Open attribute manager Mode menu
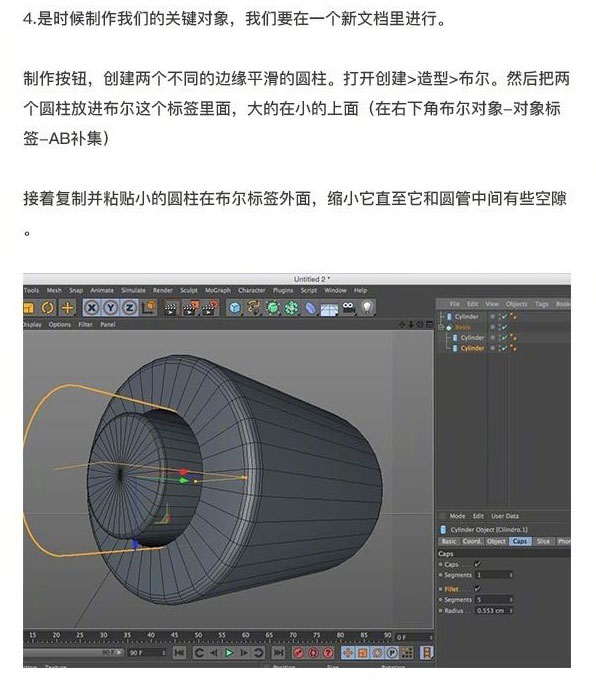This screenshot has width=596, height=680. coord(457,516)
